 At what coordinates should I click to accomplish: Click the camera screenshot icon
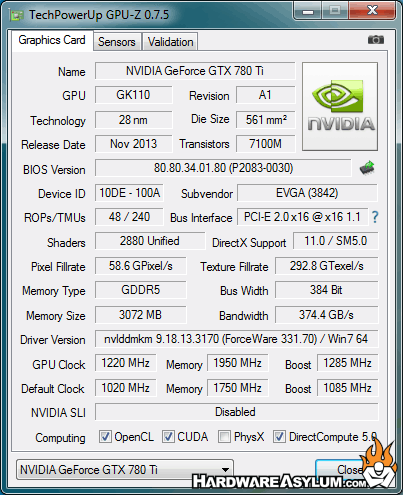click(376, 40)
